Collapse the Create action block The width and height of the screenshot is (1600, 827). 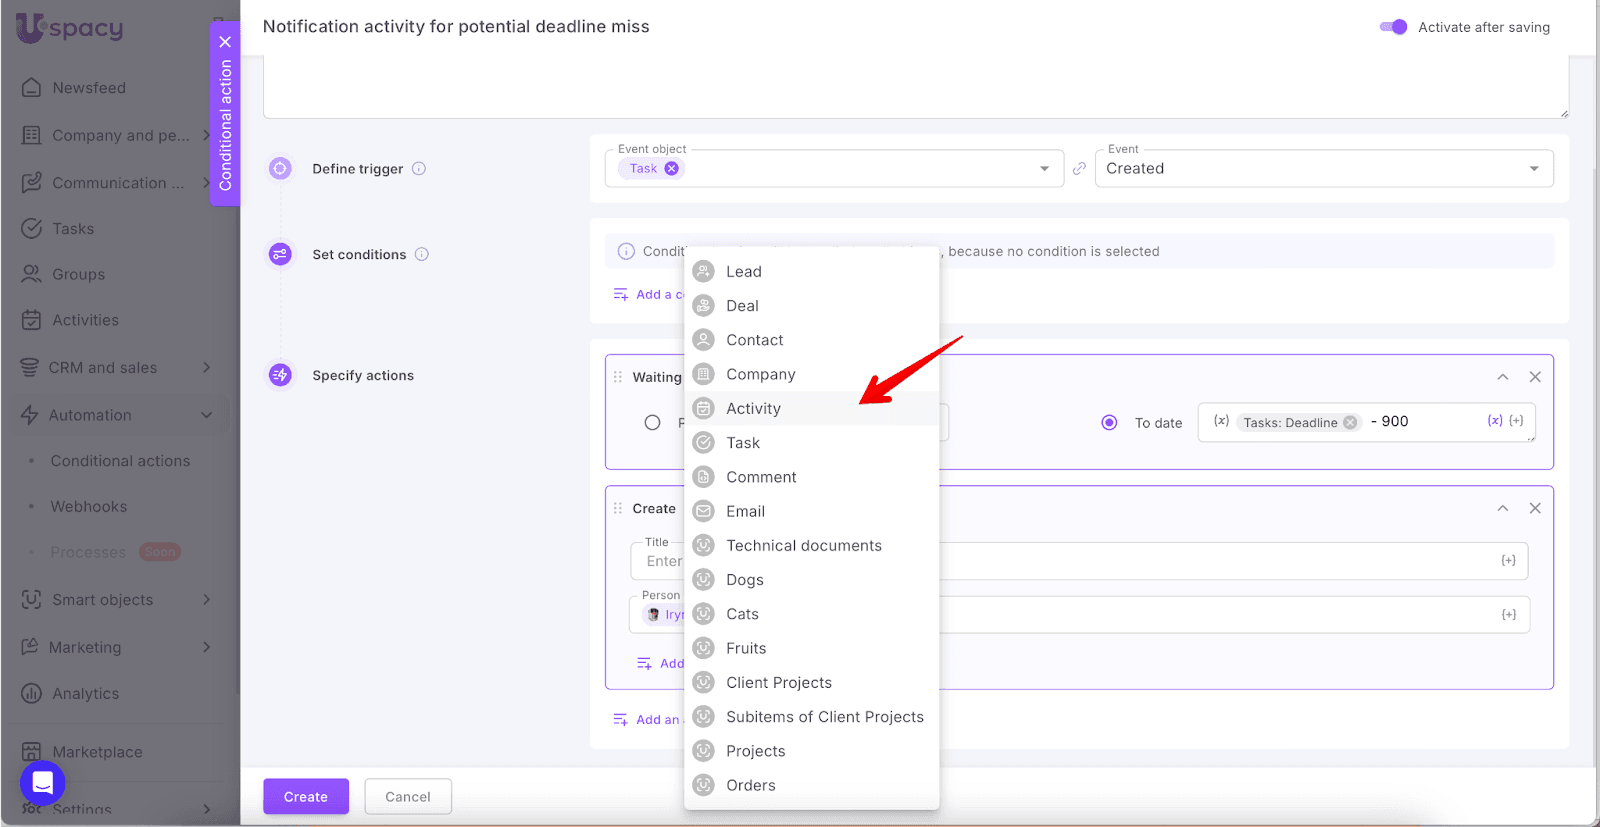[x=1502, y=509]
